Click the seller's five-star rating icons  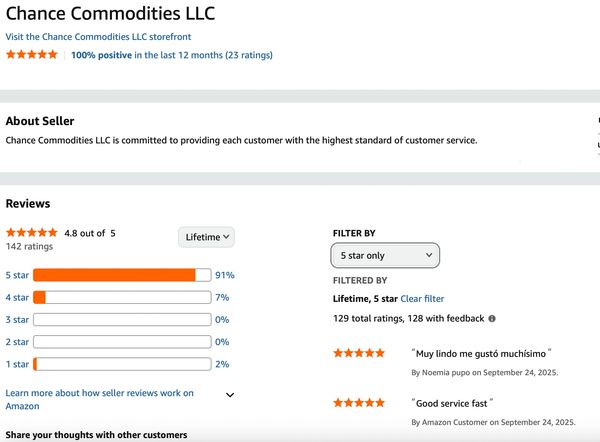pyautogui.click(x=32, y=55)
